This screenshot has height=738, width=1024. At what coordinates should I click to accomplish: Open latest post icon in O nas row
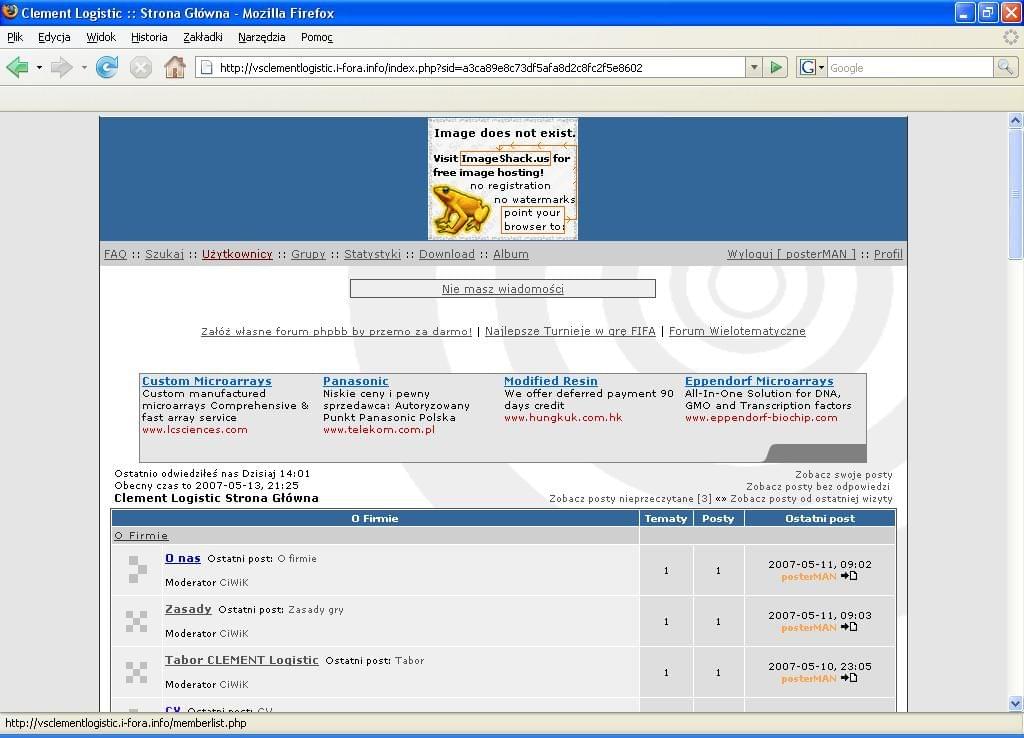[849, 576]
